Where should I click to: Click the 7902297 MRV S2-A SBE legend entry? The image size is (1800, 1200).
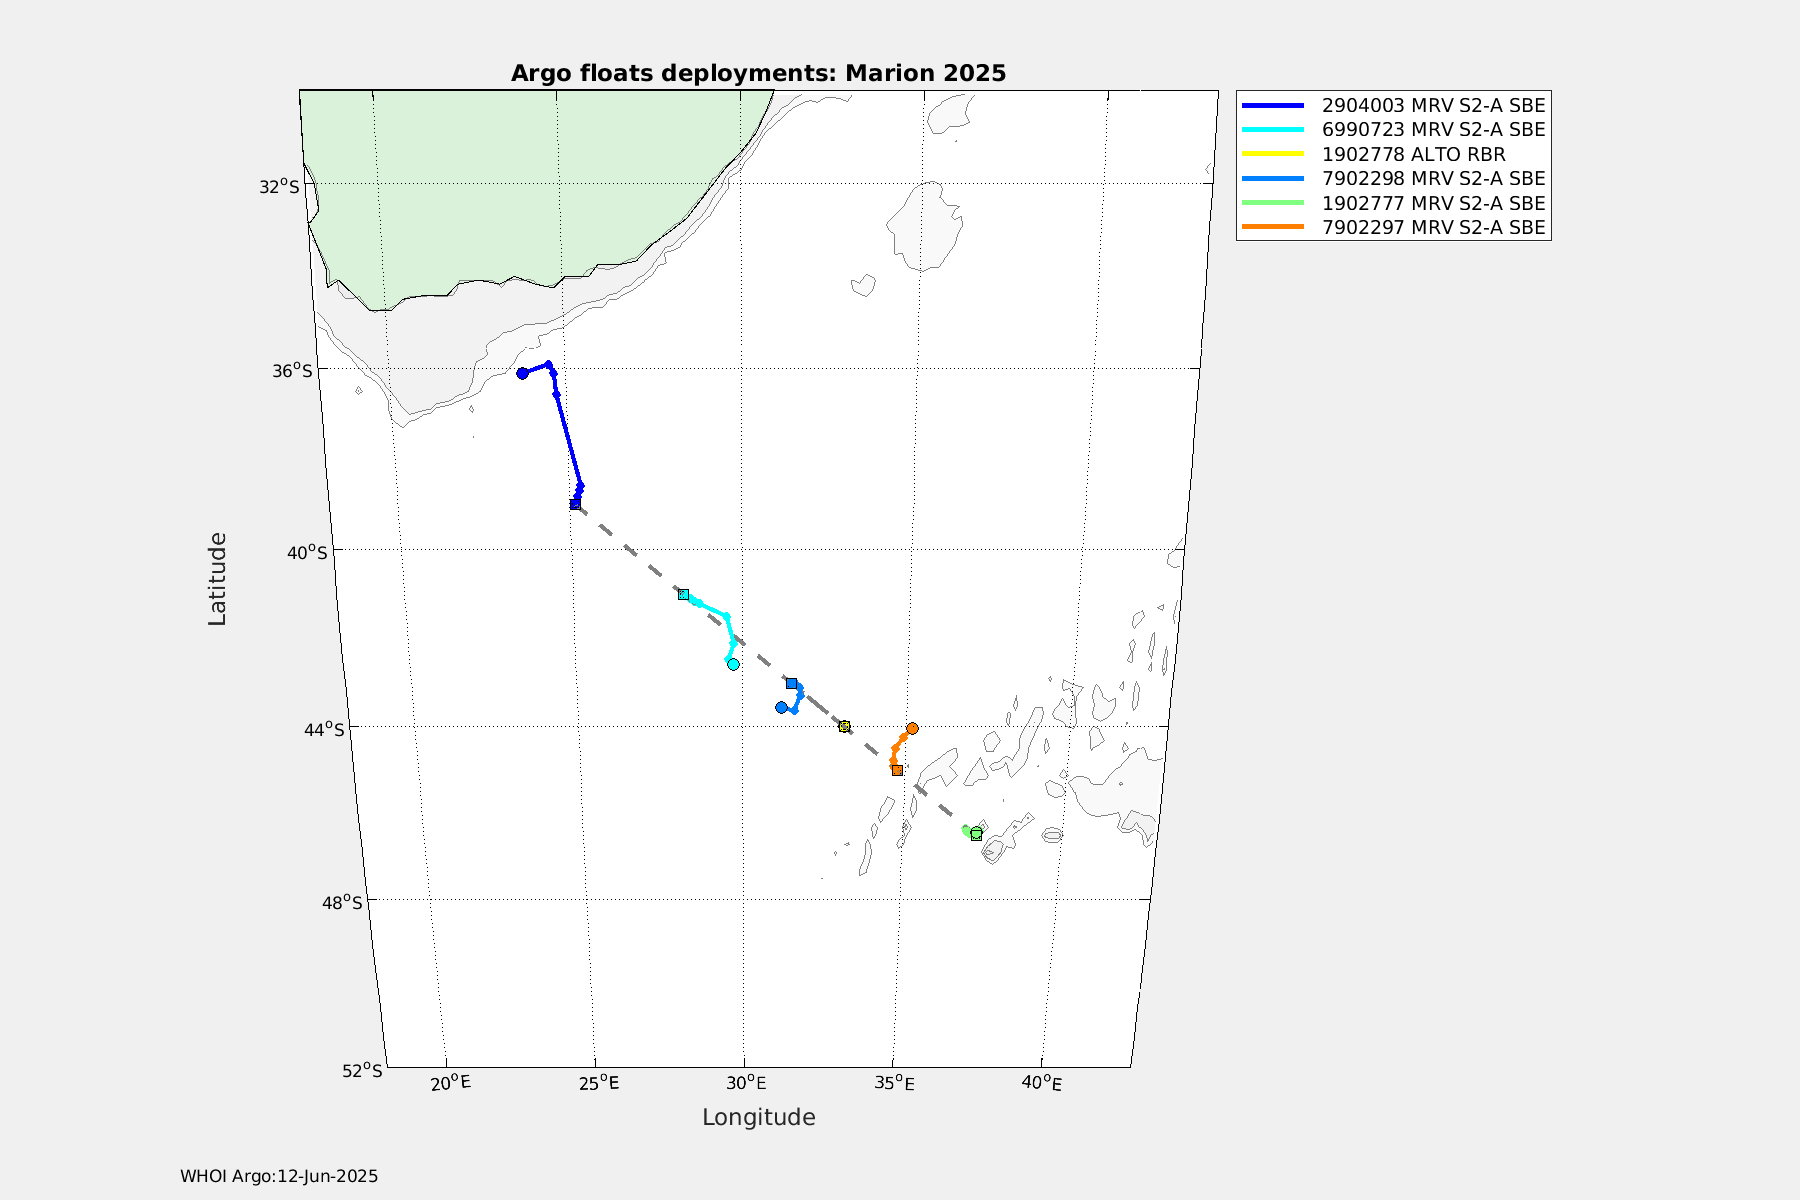tap(1393, 227)
